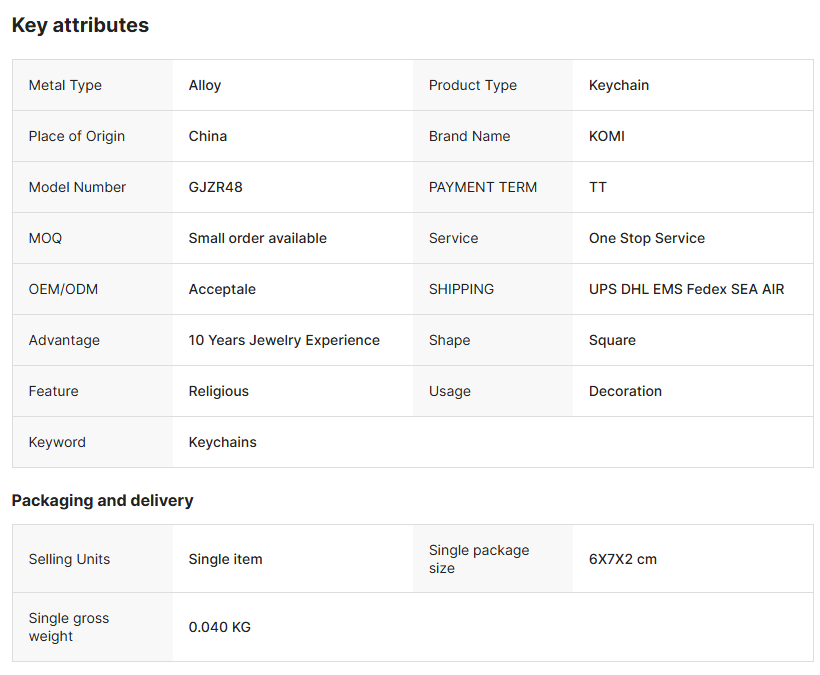This screenshot has height=675, width=820.
Task: Click the TT payment term value
Action: pyautogui.click(x=598, y=187)
